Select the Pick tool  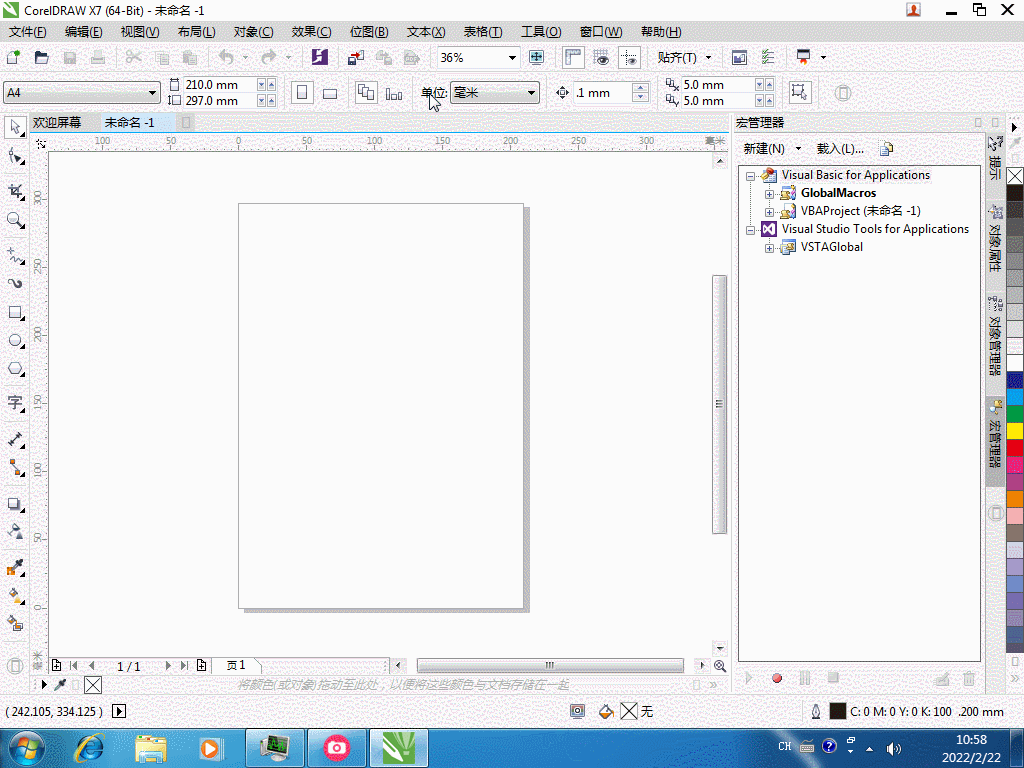pyautogui.click(x=15, y=127)
